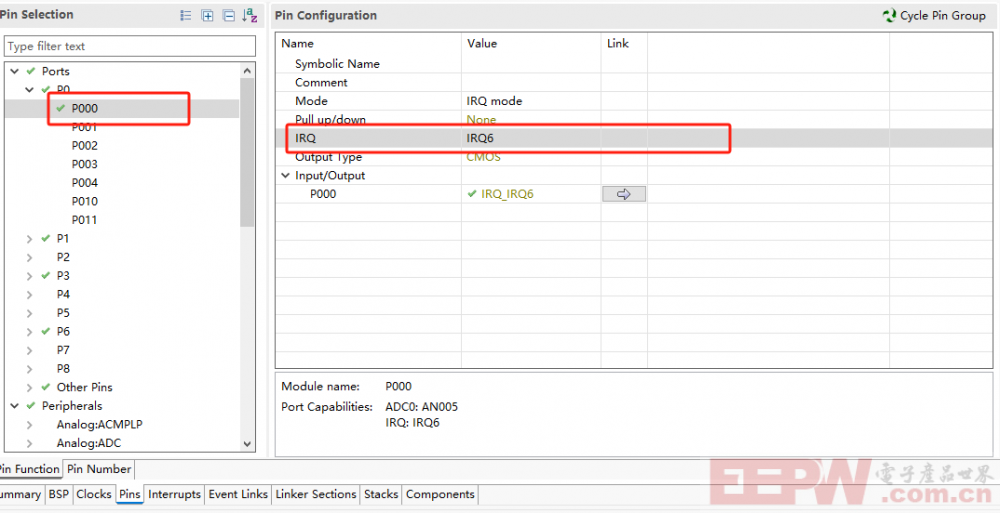Image resolution: width=1000 pixels, height=513 pixels.
Task: Click the IRQ6 value in the IRQ row
Action: coord(480,138)
